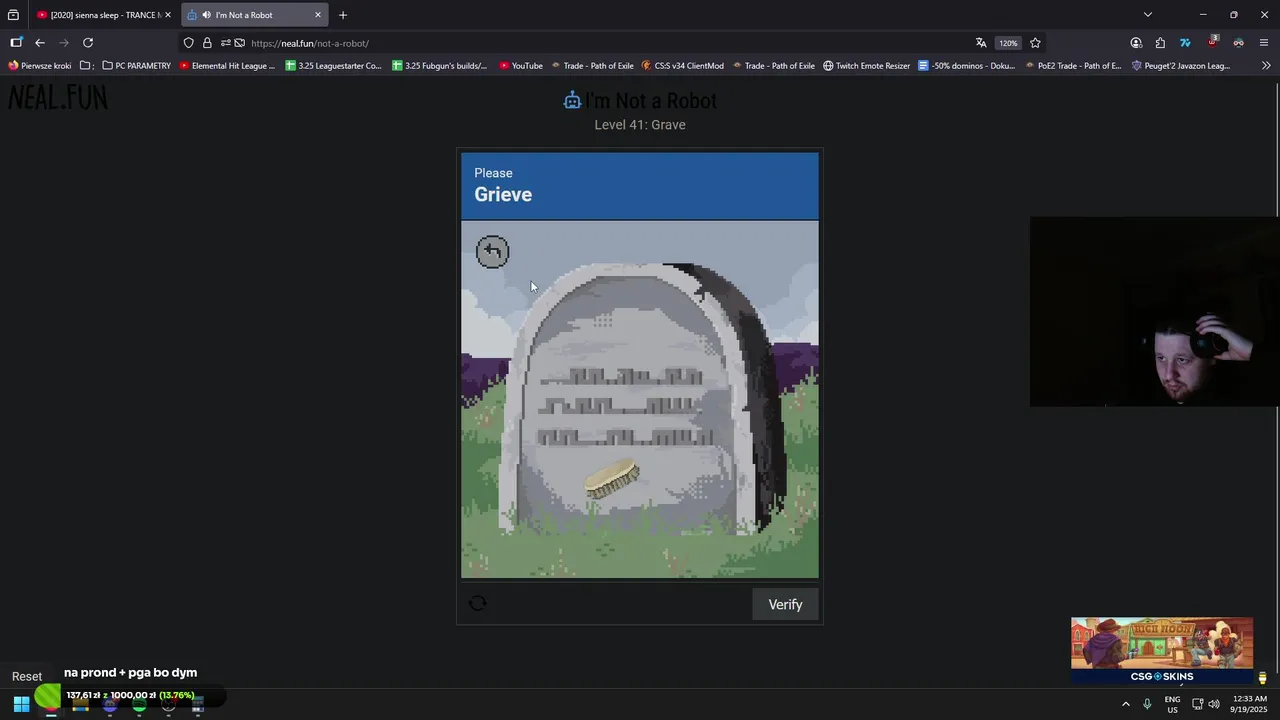Click the undo arrow on the gravestone
Screen dimensions: 1280x720
[x=492, y=252]
